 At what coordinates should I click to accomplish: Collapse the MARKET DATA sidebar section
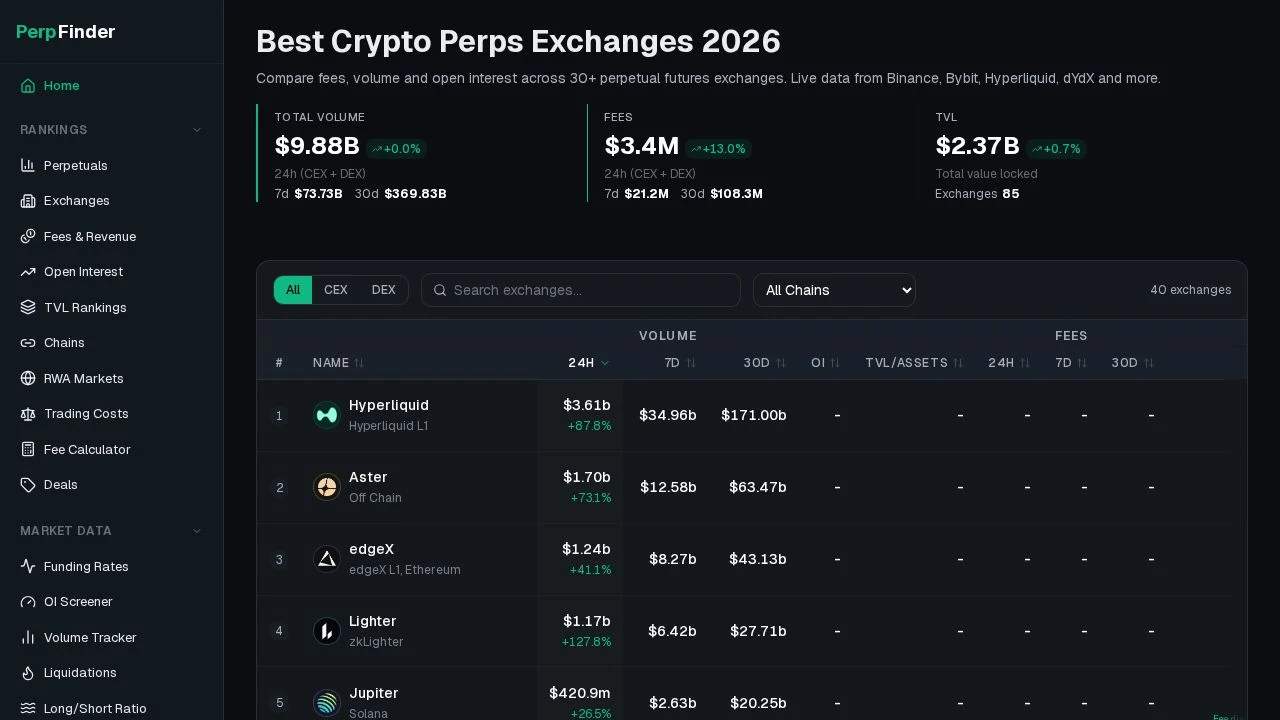[196, 531]
